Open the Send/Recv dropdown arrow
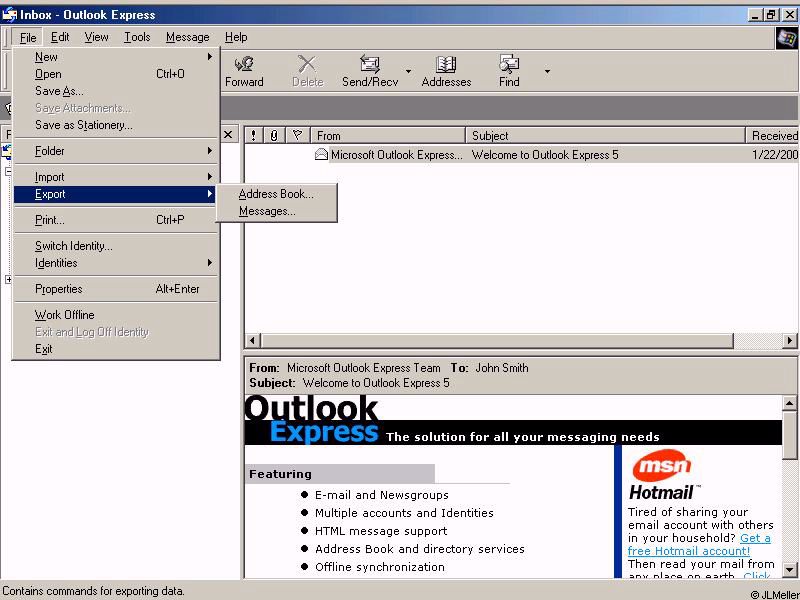This screenshot has height=600, width=800. [408, 72]
